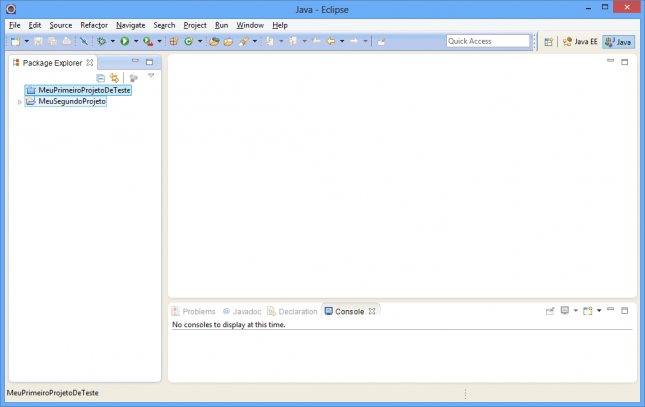Maximize the Package Explorer panel
The image size is (645, 407).
(x=149, y=62)
